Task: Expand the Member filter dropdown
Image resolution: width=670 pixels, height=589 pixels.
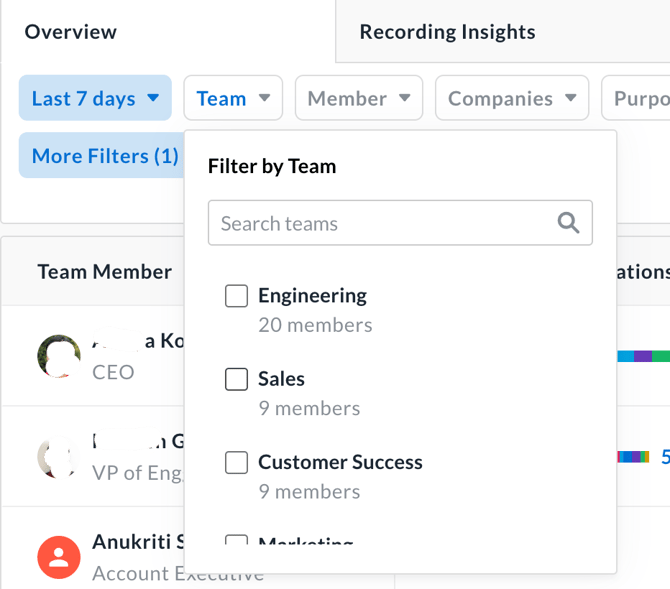Action: tap(359, 98)
